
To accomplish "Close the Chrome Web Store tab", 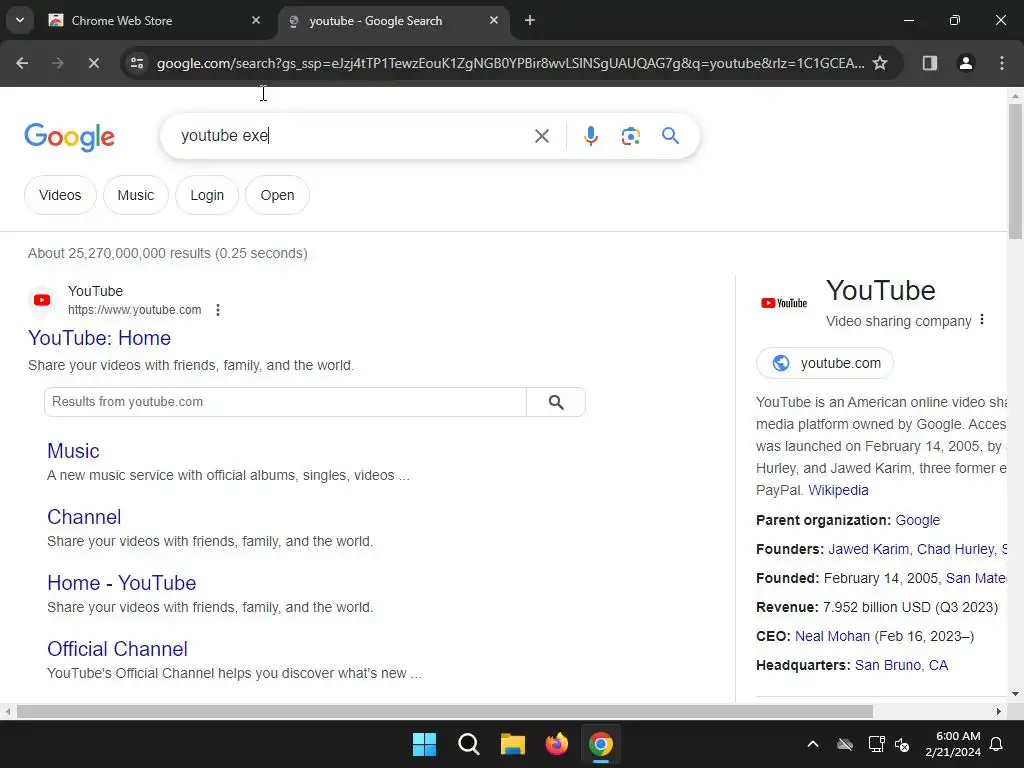I will [x=256, y=20].
